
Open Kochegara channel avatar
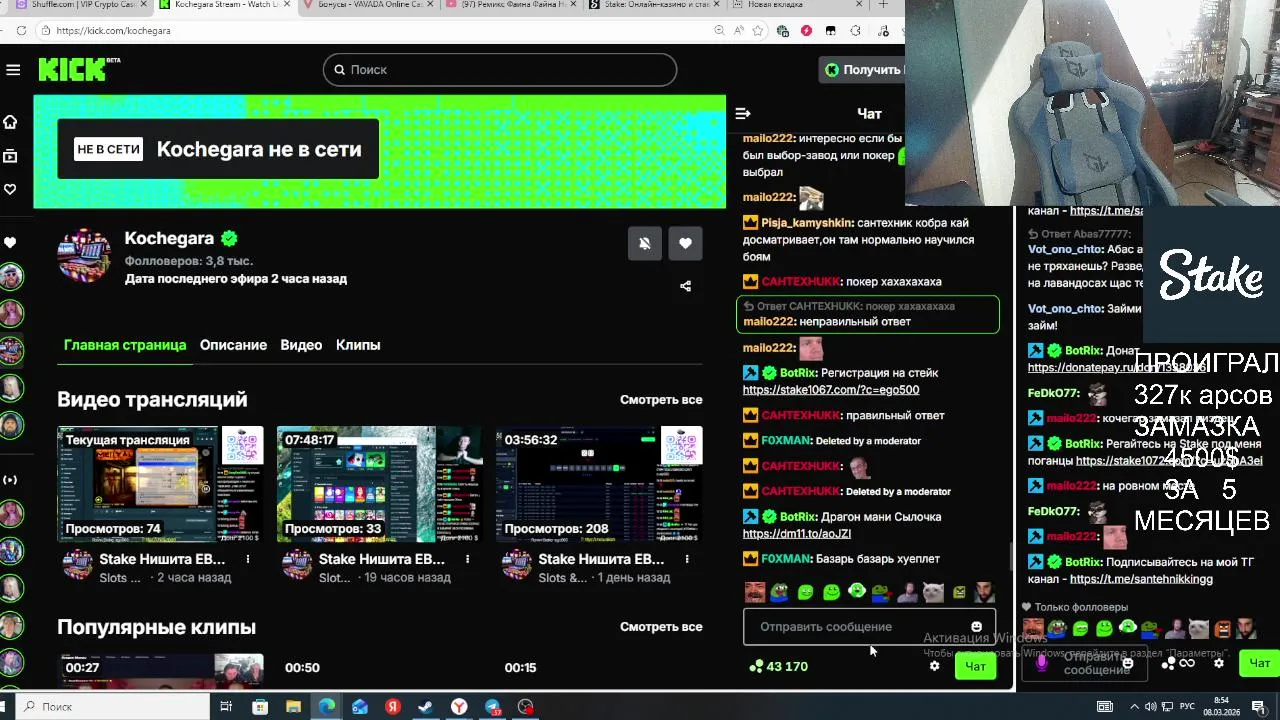coord(85,257)
